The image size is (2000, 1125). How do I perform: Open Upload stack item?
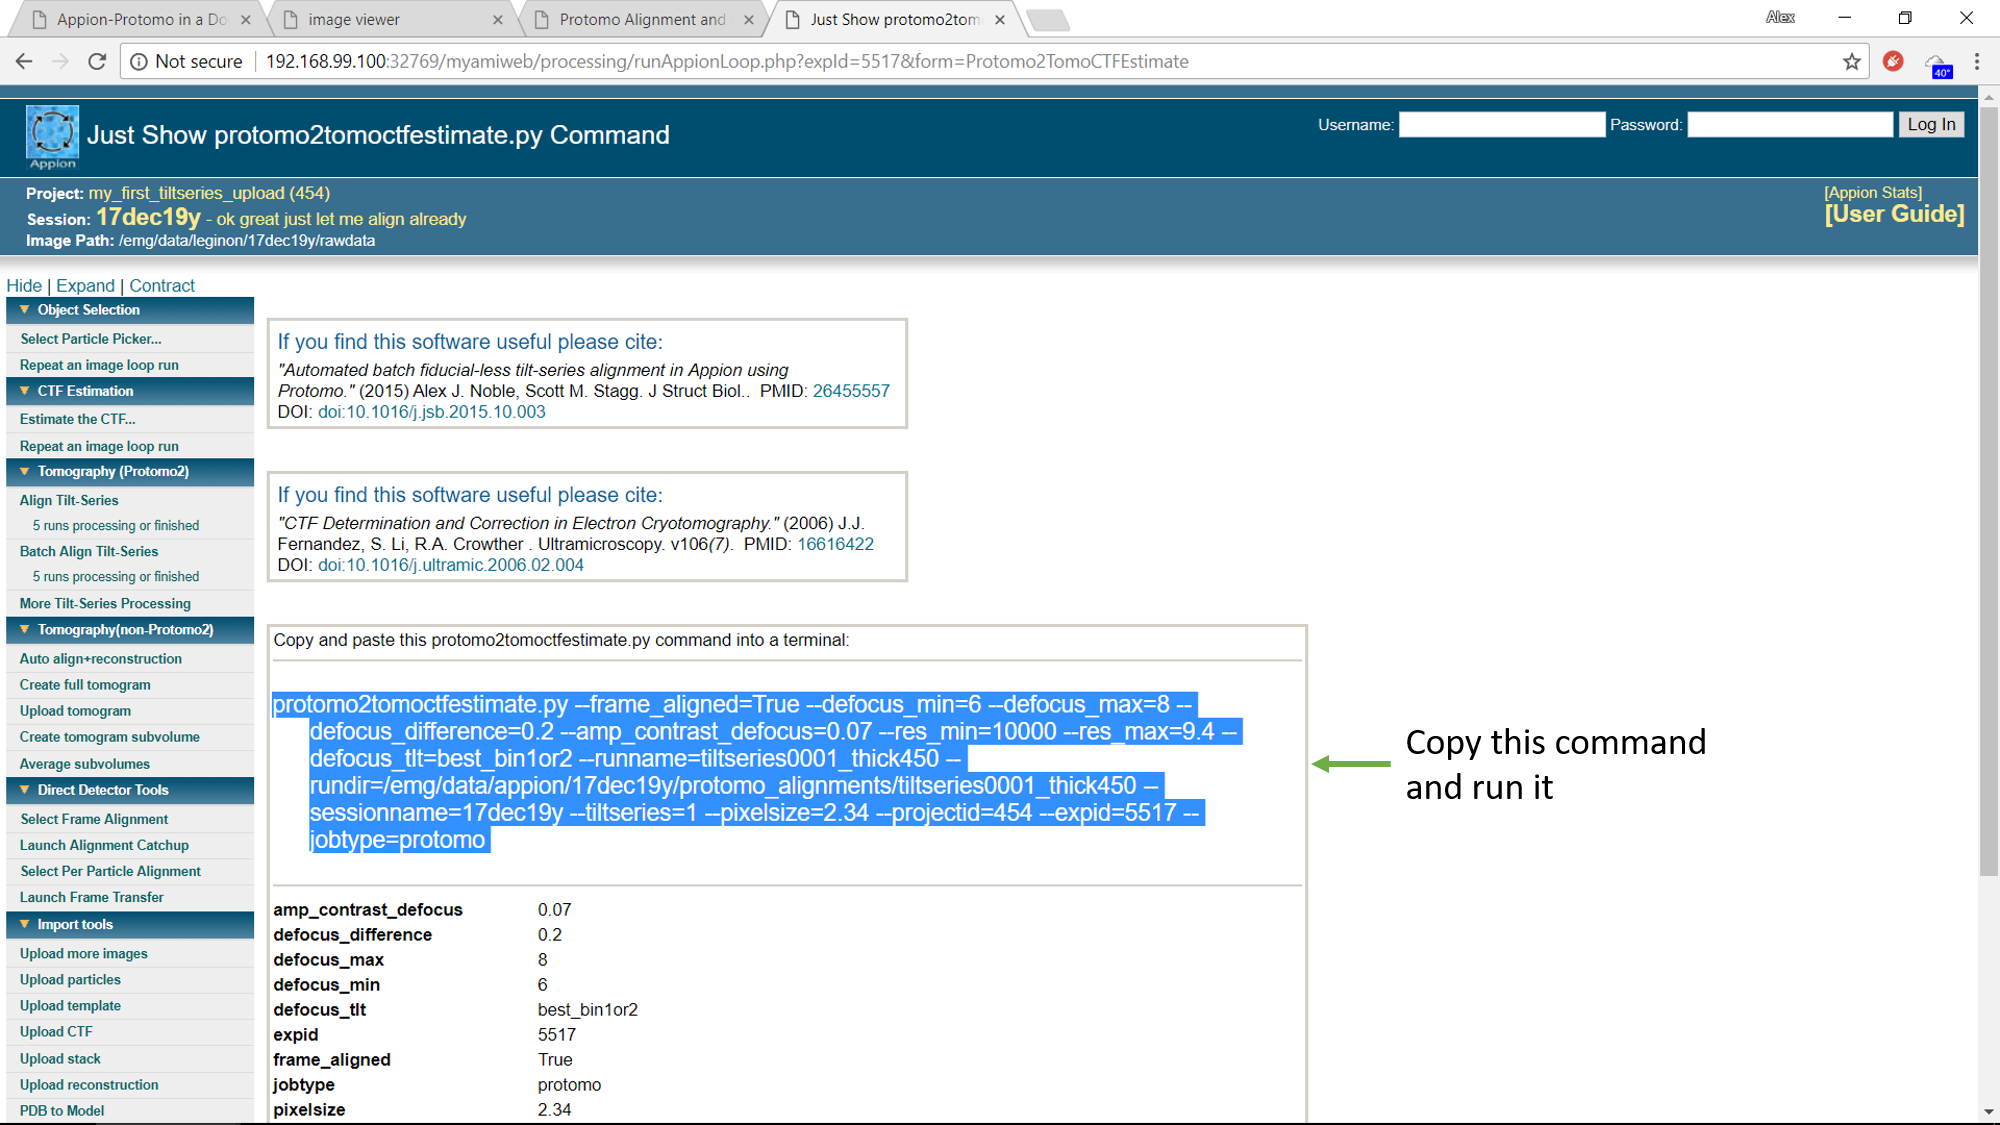coord(60,1059)
